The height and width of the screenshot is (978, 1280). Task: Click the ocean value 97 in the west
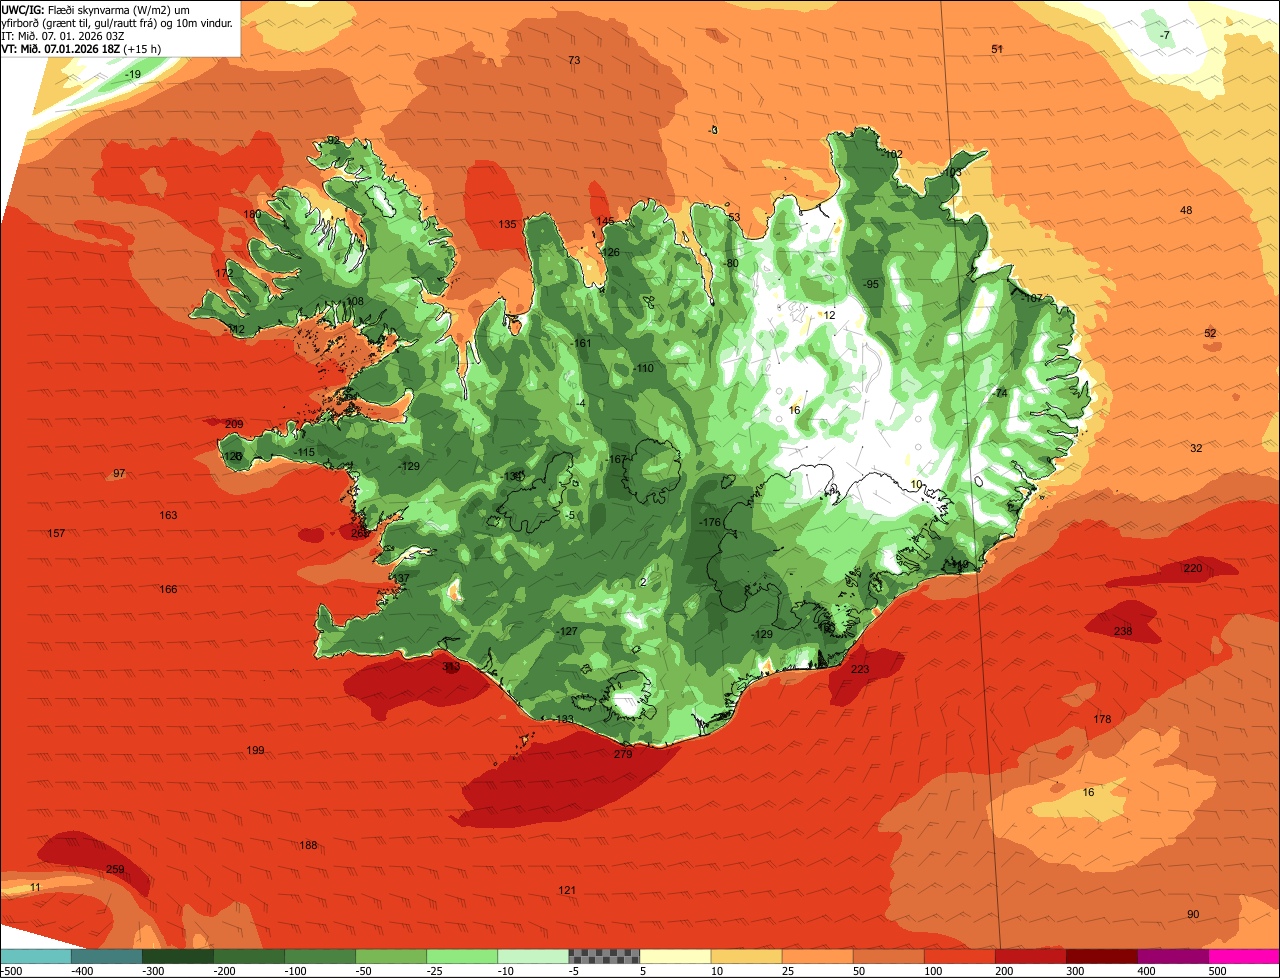[119, 474]
